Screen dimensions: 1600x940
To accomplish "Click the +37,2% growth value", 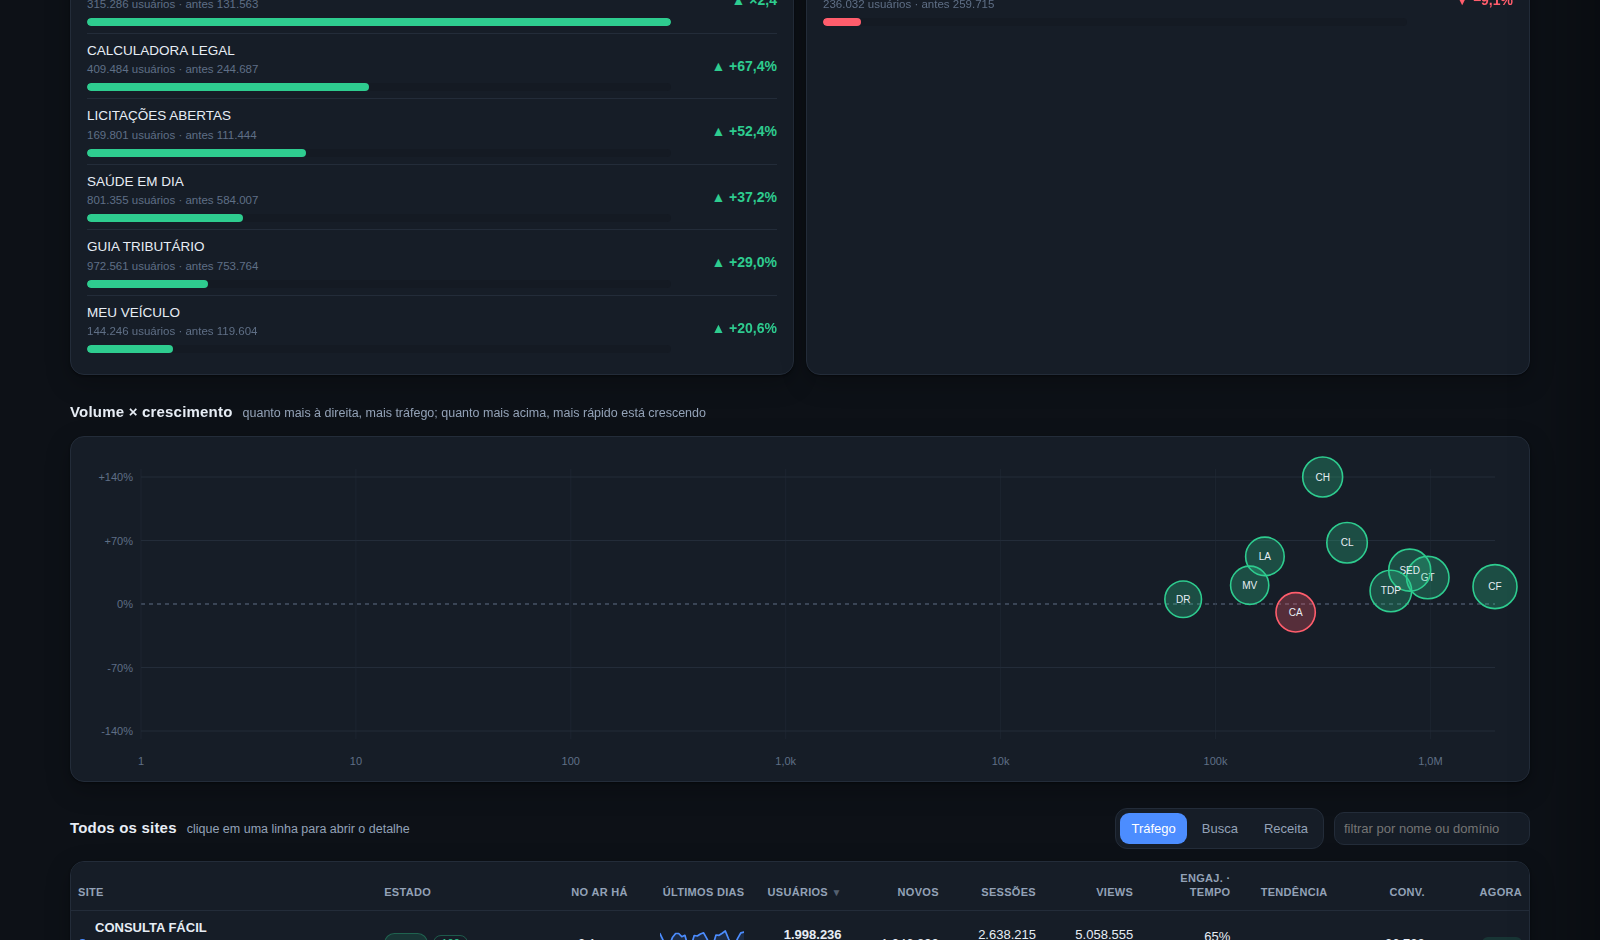I will tap(745, 197).
